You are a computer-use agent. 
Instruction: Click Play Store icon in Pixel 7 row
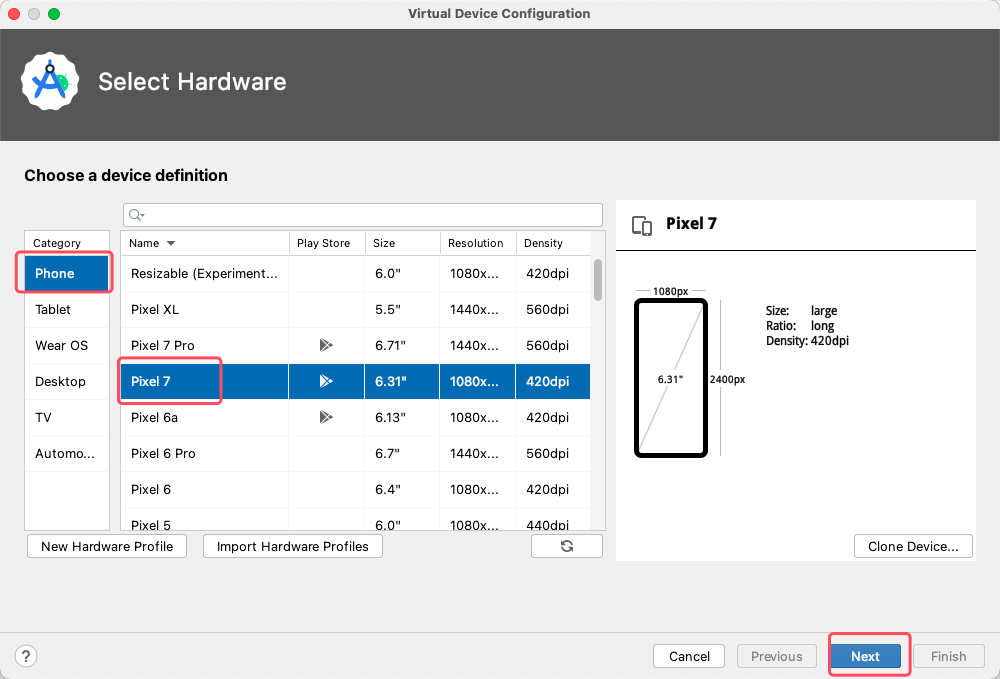(x=326, y=381)
